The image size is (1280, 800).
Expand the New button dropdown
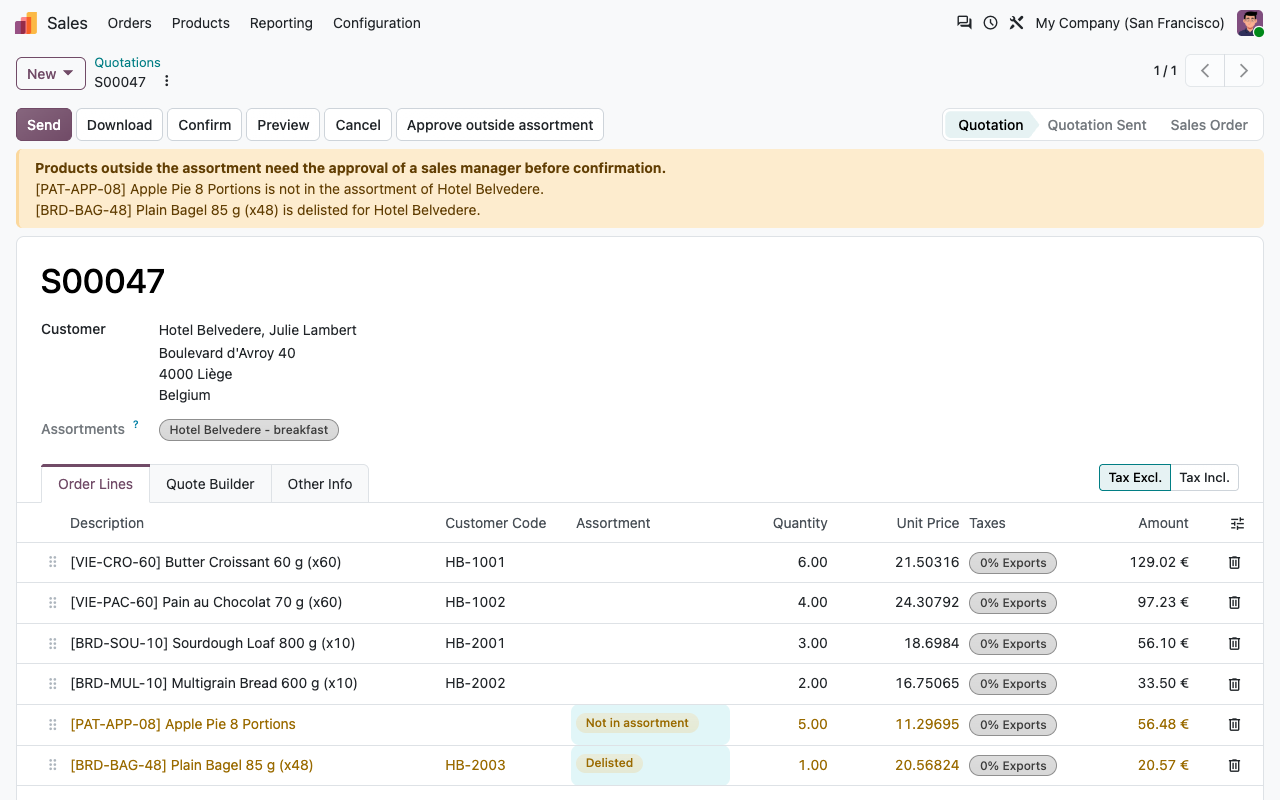tap(51, 74)
